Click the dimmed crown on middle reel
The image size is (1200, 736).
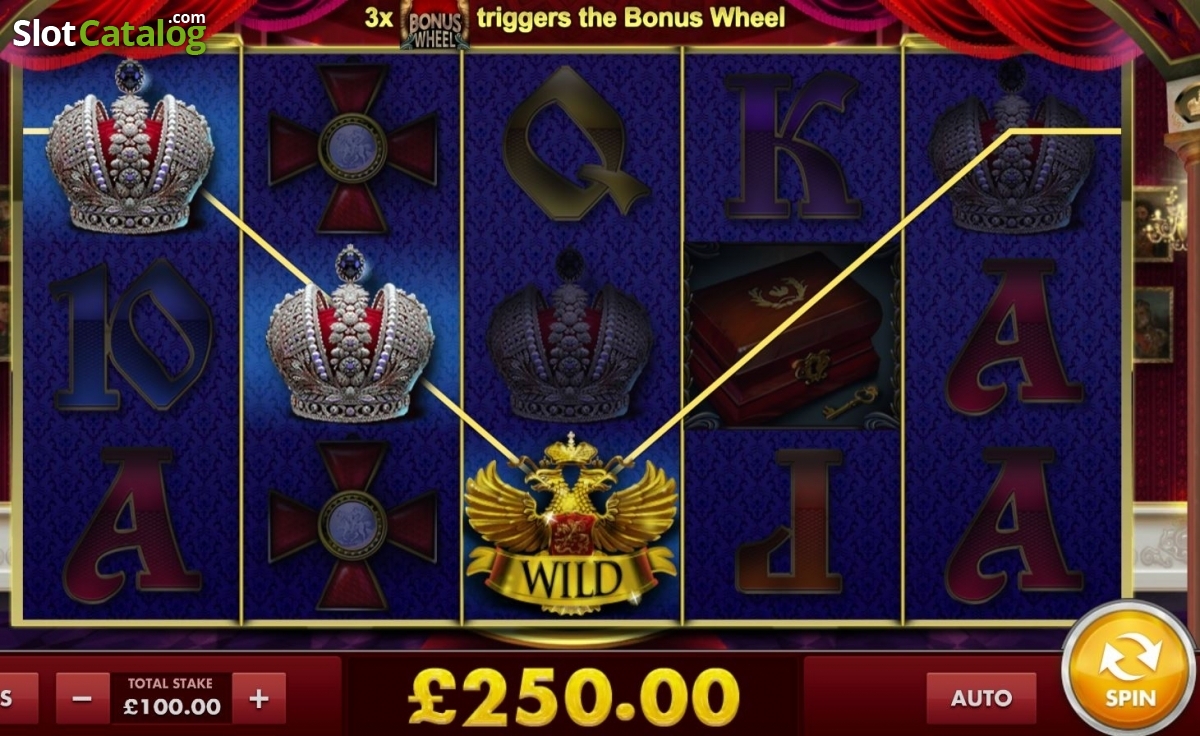click(570, 336)
